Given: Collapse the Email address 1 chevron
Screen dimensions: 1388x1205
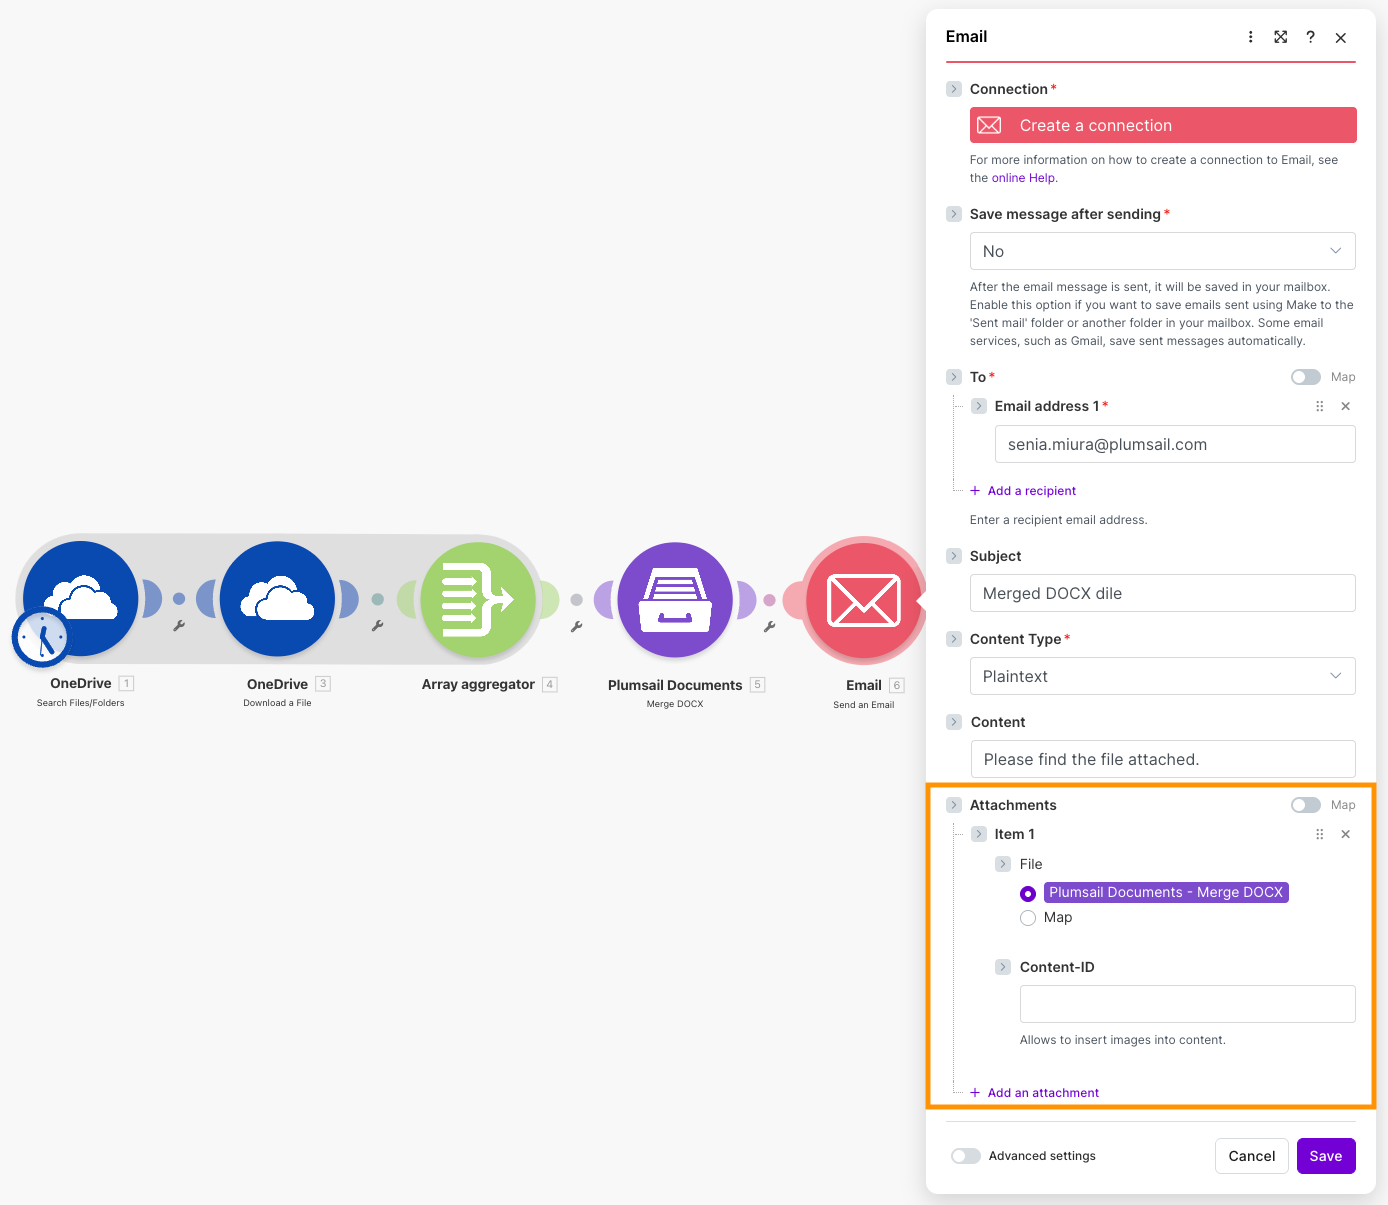Looking at the screenshot, I should tap(979, 406).
